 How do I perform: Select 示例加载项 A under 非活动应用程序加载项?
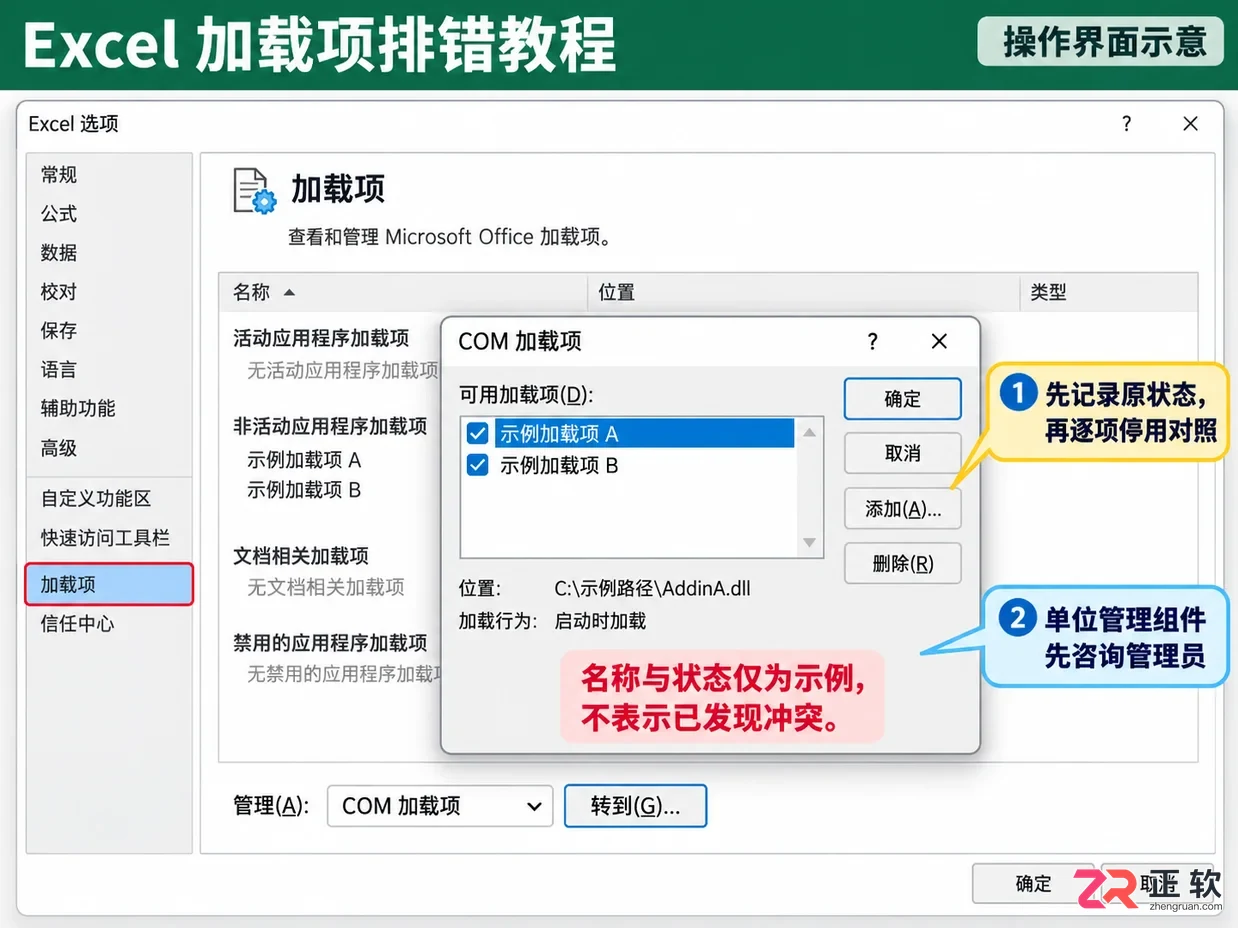click(x=304, y=461)
